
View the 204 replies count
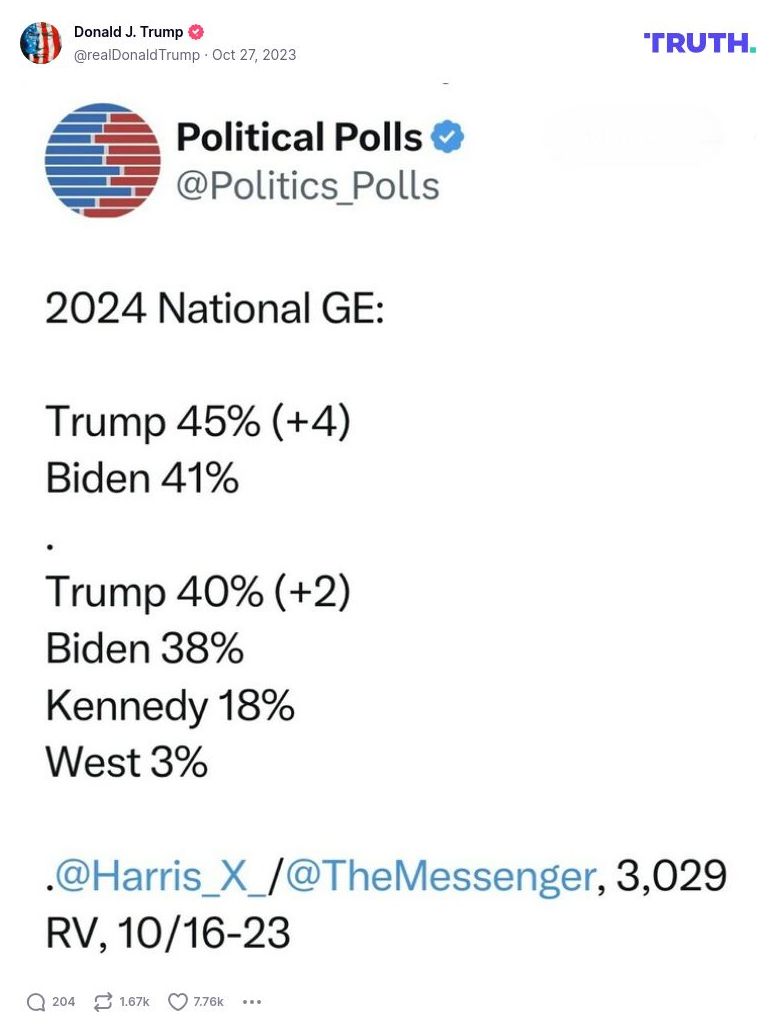tap(63, 1001)
